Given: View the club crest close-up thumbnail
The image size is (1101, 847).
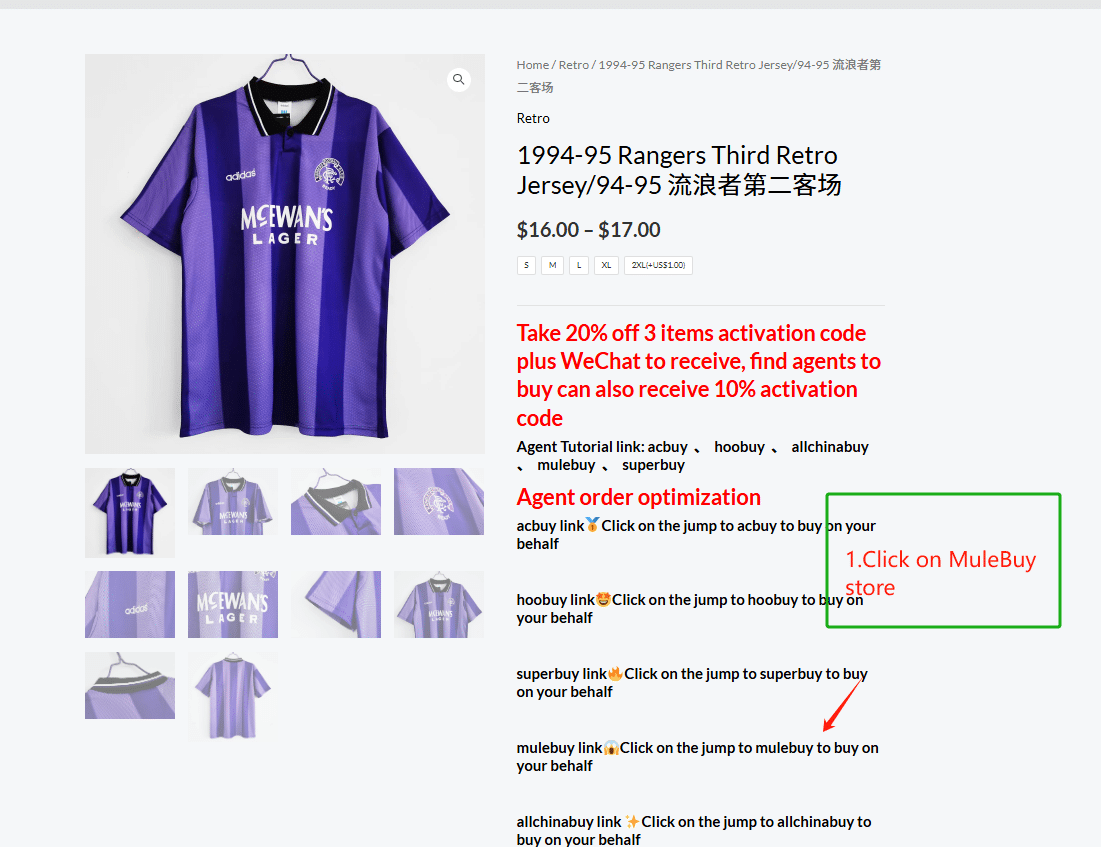Looking at the screenshot, I should (439, 501).
